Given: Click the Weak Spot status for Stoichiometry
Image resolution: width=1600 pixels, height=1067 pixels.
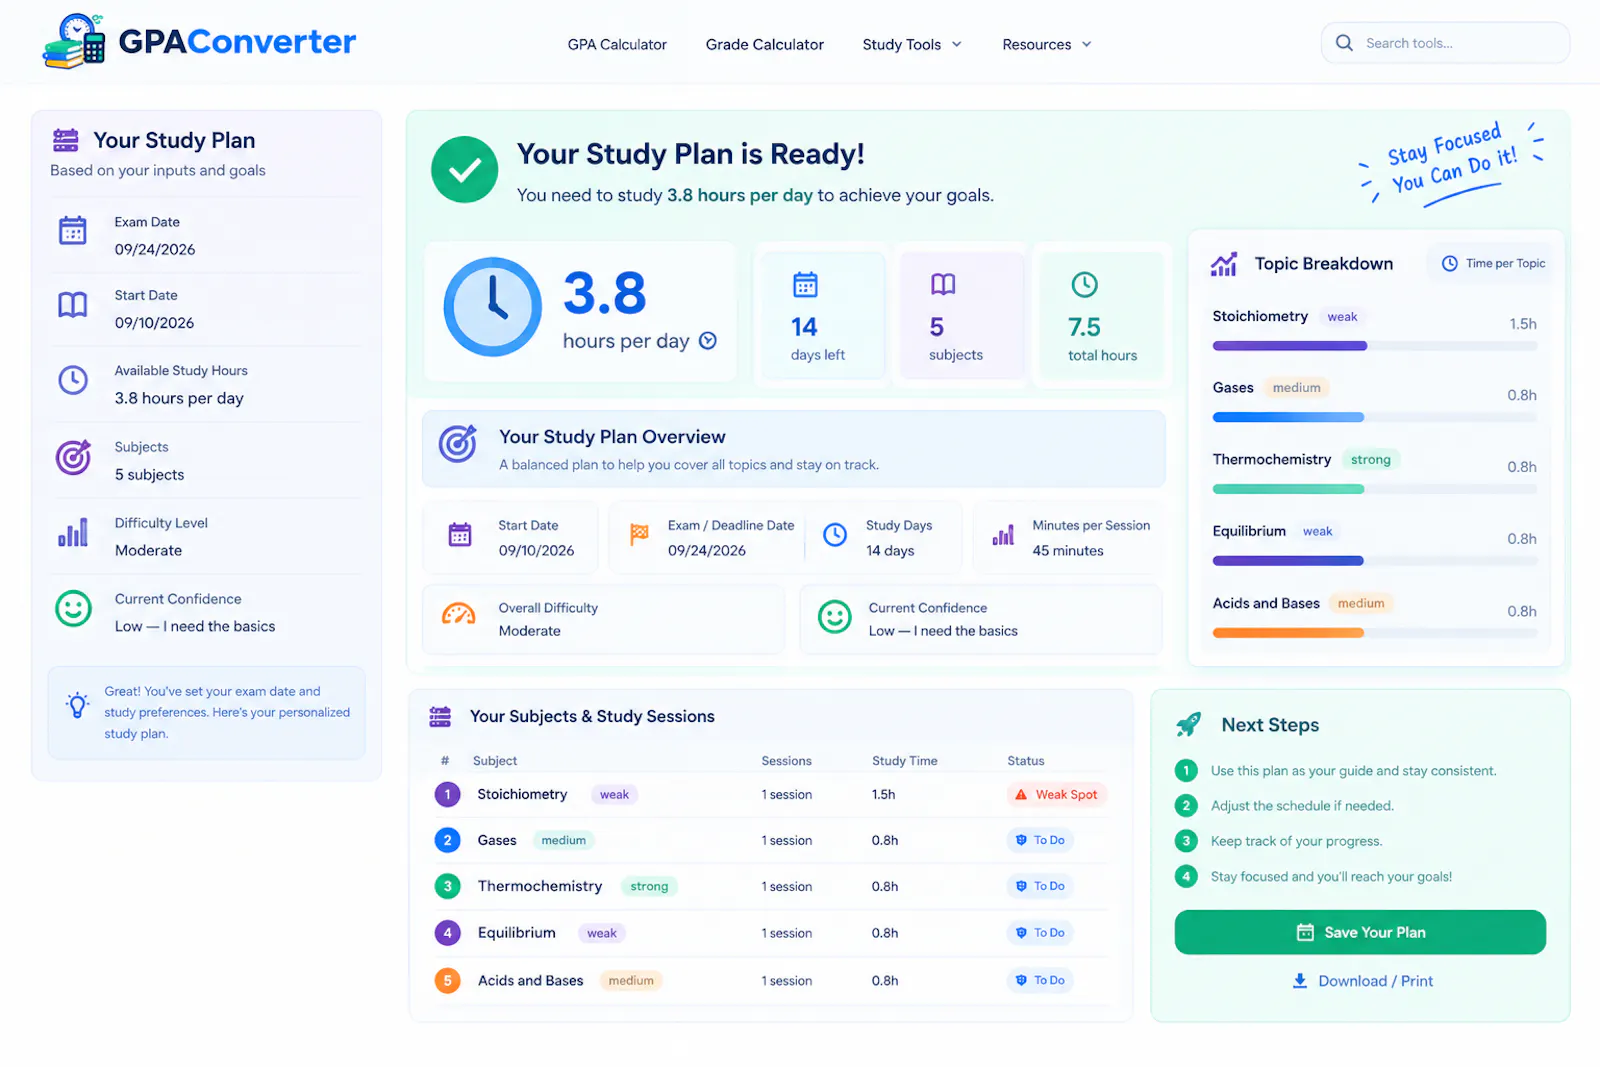Looking at the screenshot, I should 1057,795.
